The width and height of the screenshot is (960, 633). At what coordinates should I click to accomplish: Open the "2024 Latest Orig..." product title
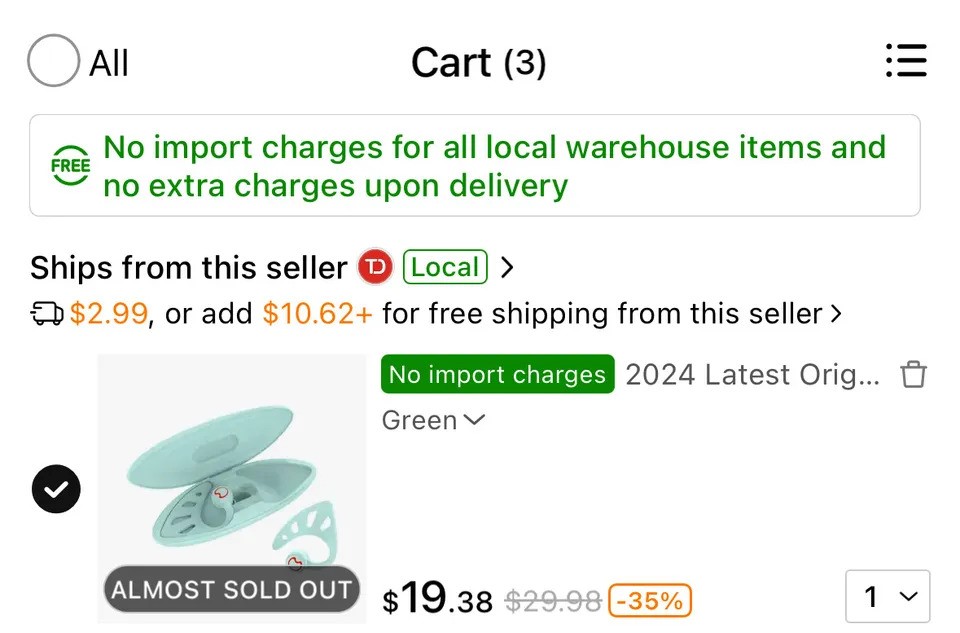[752, 375]
